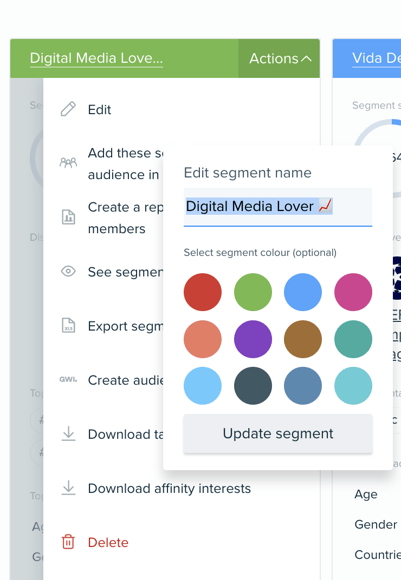Pick the dark slate colour swatch
401x580 pixels.
click(253, 386)
